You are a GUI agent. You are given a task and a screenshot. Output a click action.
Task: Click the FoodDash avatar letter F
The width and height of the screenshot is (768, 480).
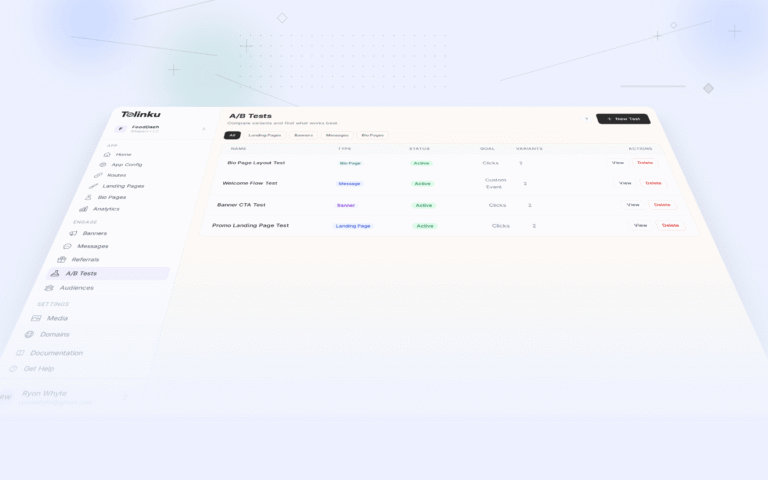(120, 129)
